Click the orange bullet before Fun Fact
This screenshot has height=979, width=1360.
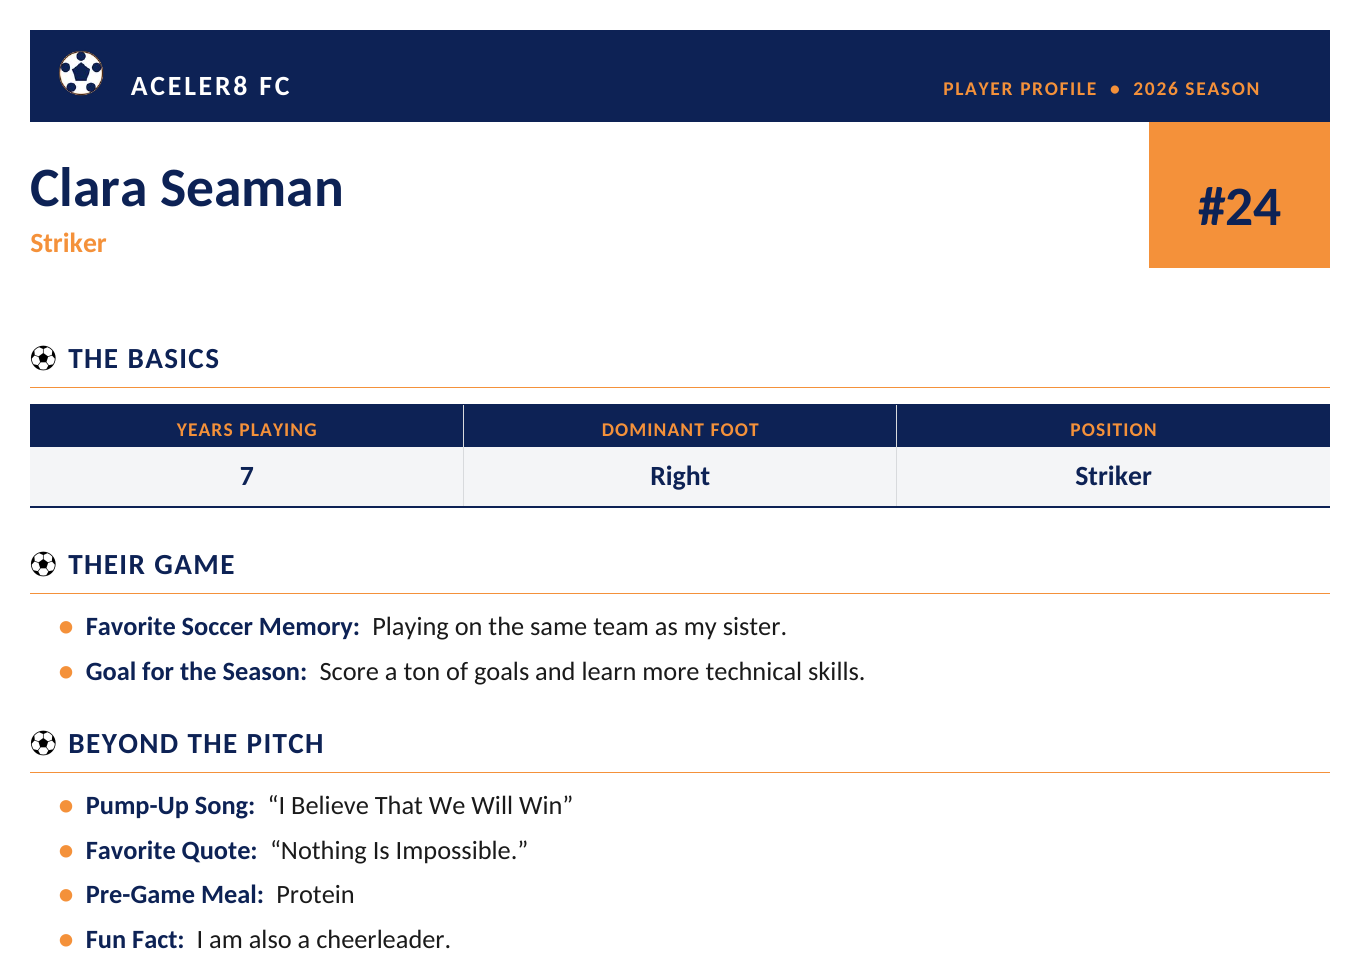pyautogui.click(x=66, y=940)
